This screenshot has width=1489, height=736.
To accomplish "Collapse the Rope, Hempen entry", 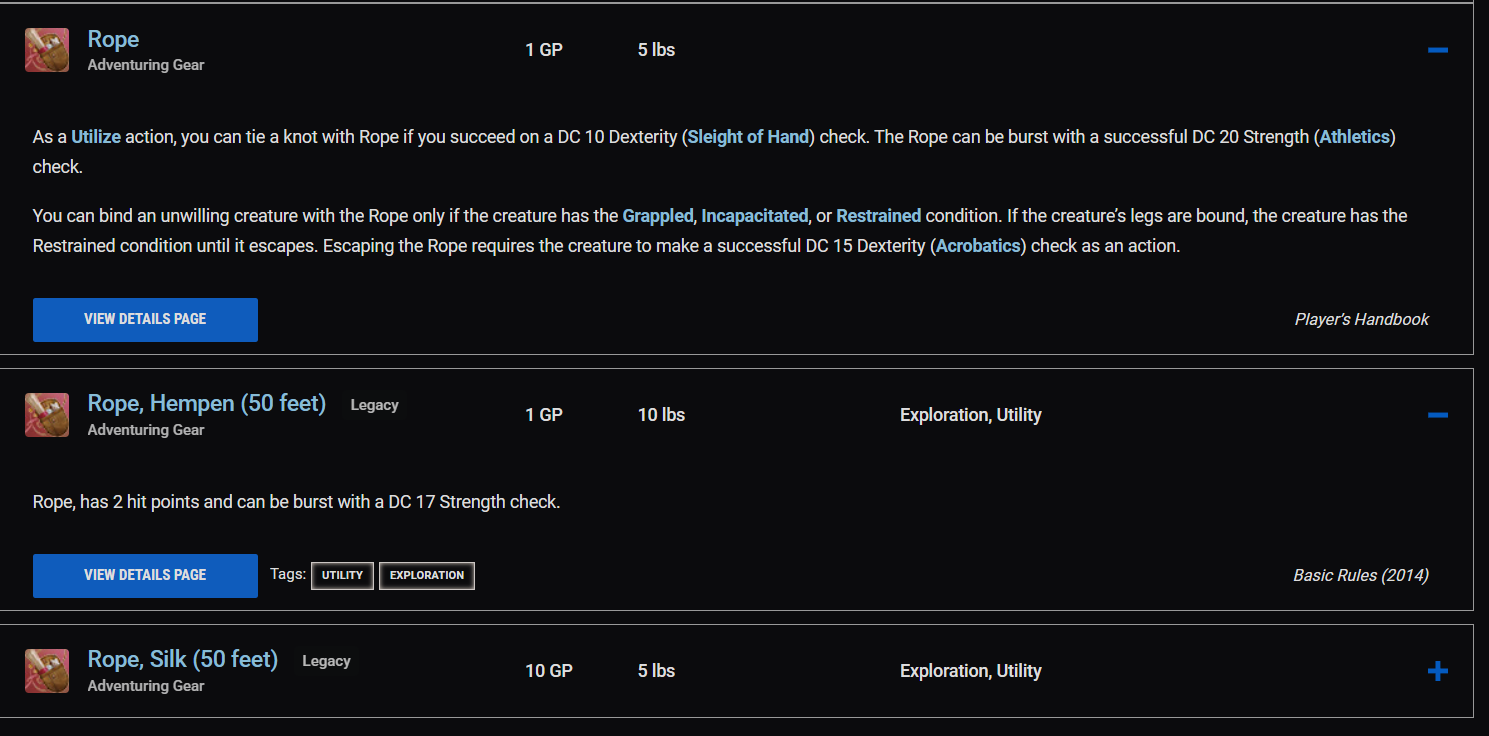I will pyautogui.click(x=1437, y=415).
